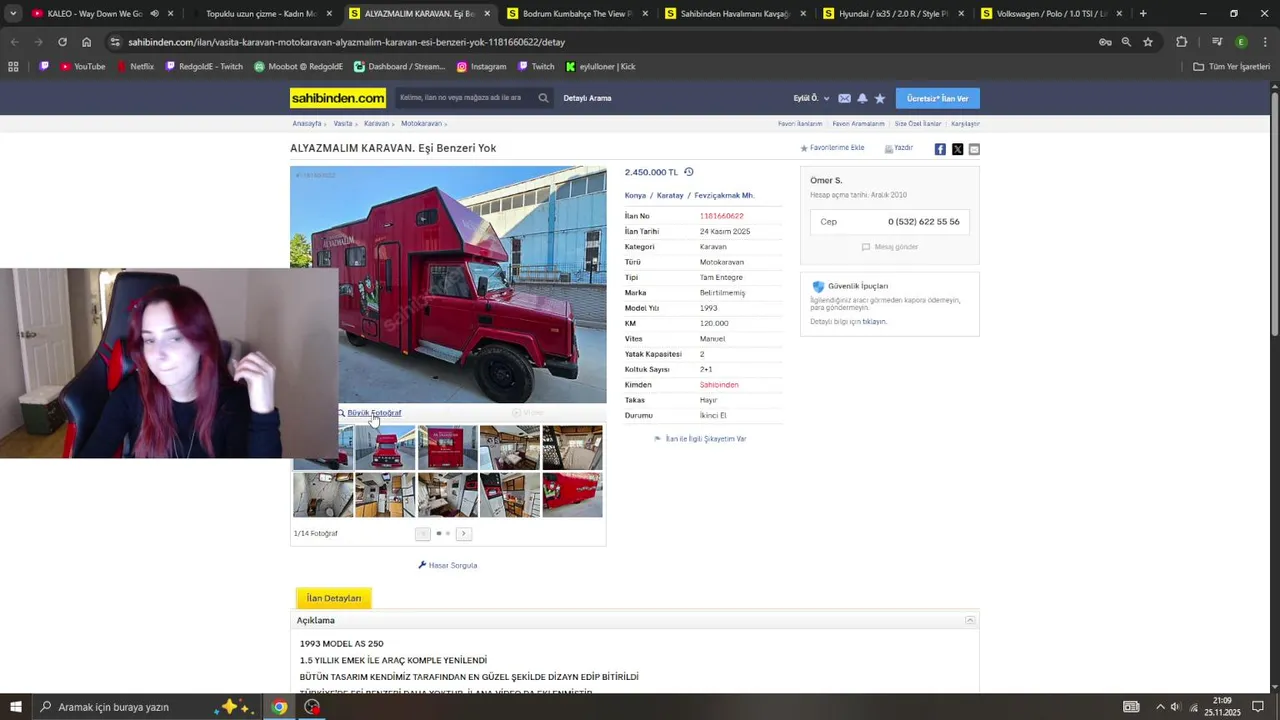Click the sahibinden.com logo
1280x720 pixels.
point(338,98)
